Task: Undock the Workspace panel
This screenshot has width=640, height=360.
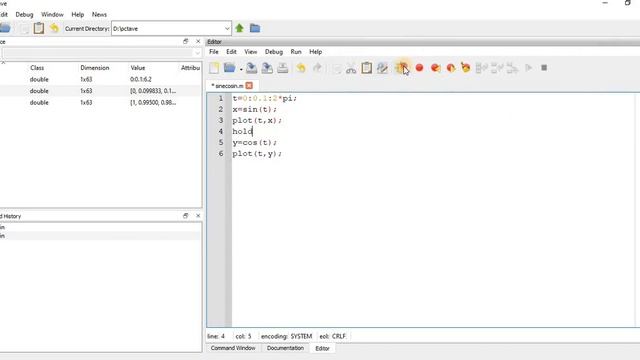Action: [x=186, y=41]
